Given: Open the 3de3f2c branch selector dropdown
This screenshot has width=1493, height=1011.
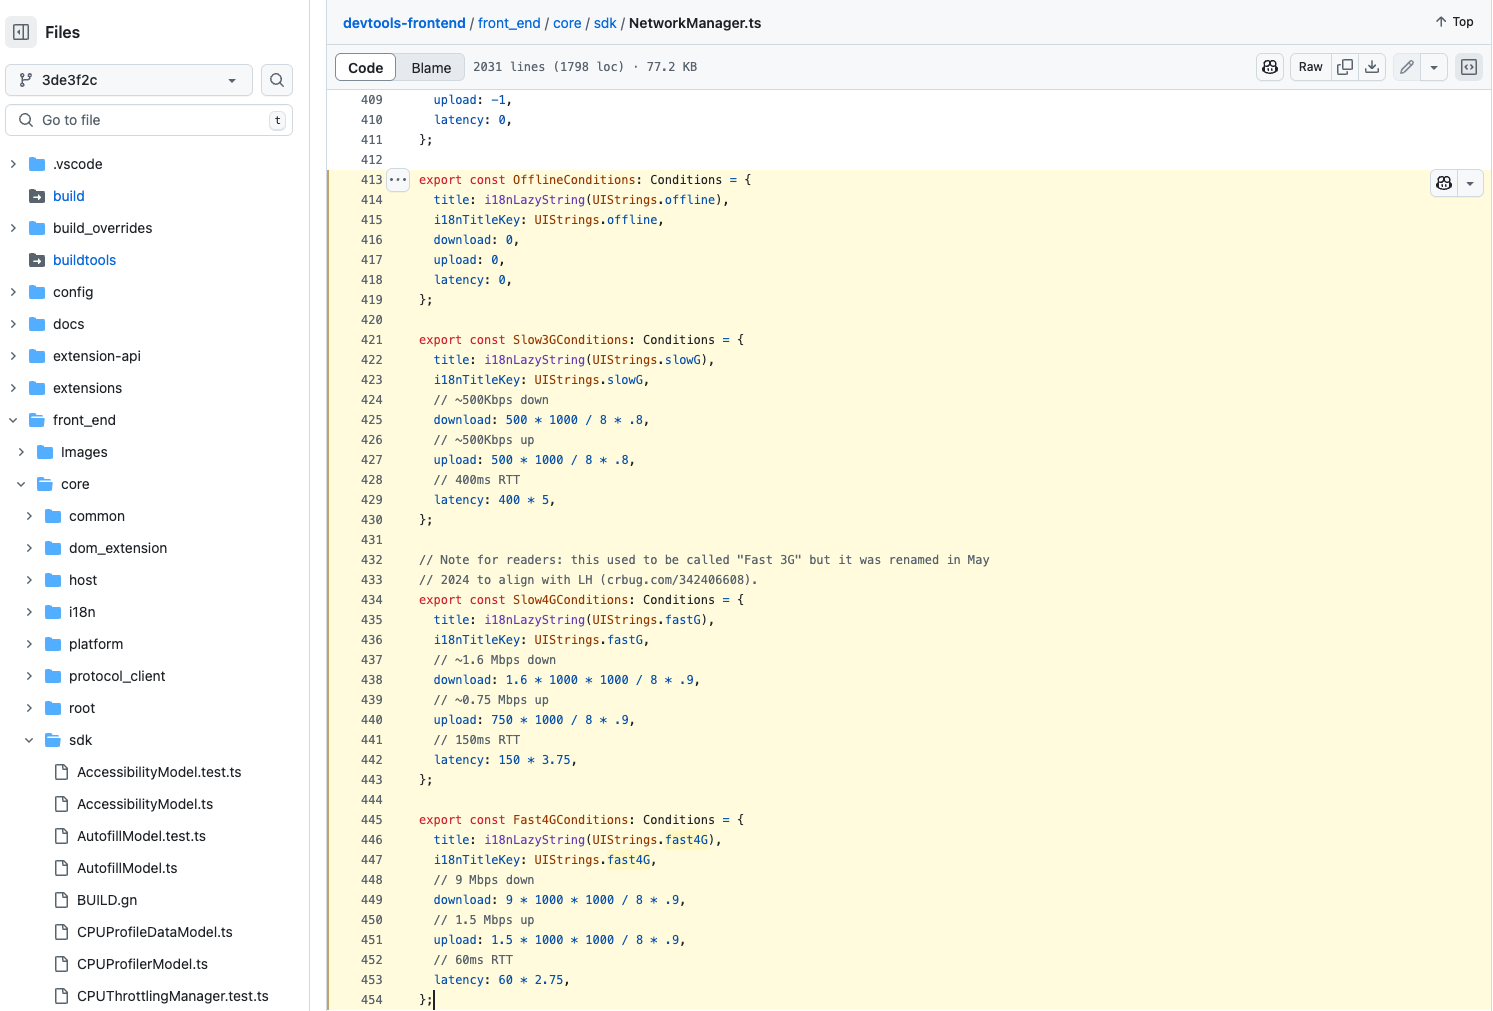Looking at the screenshot, I should [129, 80].
